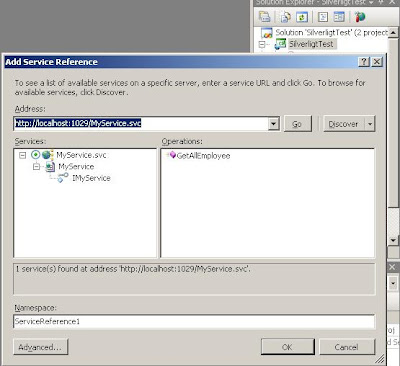The width and height of the screenshot is (400, 366).
Task: Select the MyService.svc radio button
Action: pyautogui.click(x=35, y=155)
